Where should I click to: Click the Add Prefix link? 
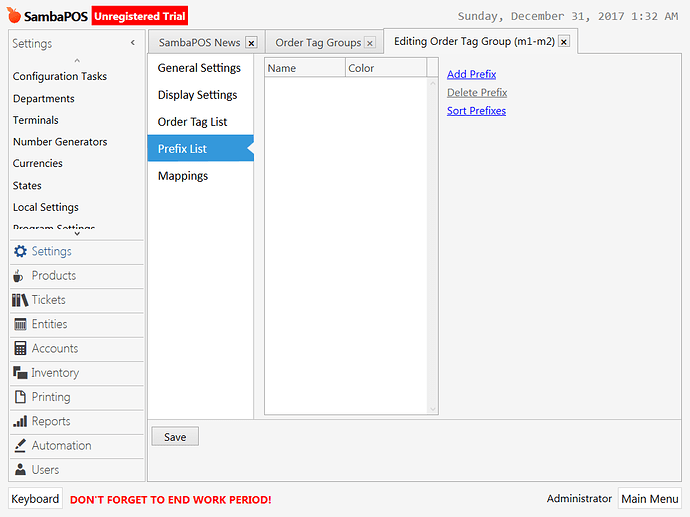point(471,74)
